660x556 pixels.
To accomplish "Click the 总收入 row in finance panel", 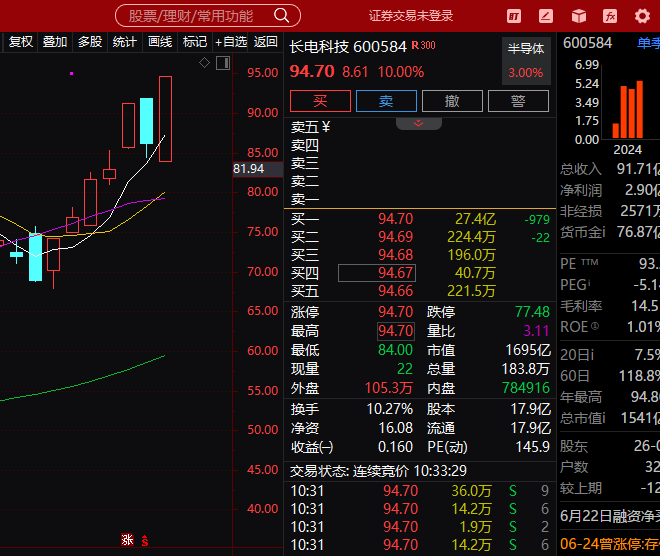I will pos(610,169).
